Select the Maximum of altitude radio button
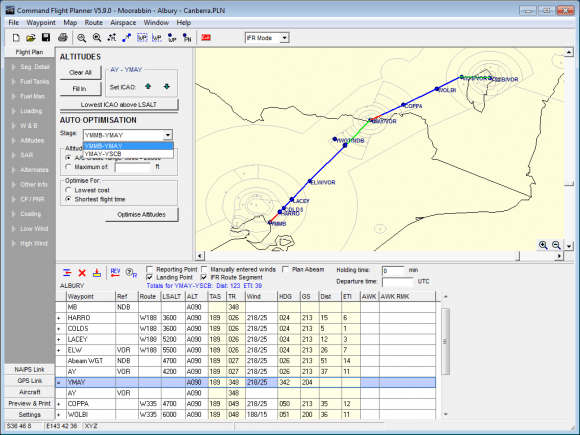The width and height of the screenshot is (580, 435). point(68,167)
